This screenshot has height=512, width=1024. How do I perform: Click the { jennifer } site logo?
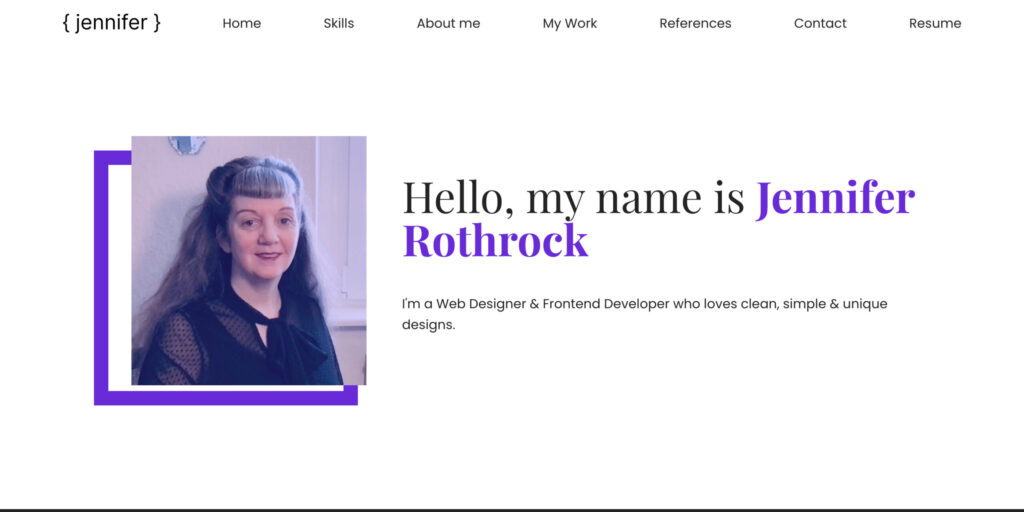click(111, 22)
